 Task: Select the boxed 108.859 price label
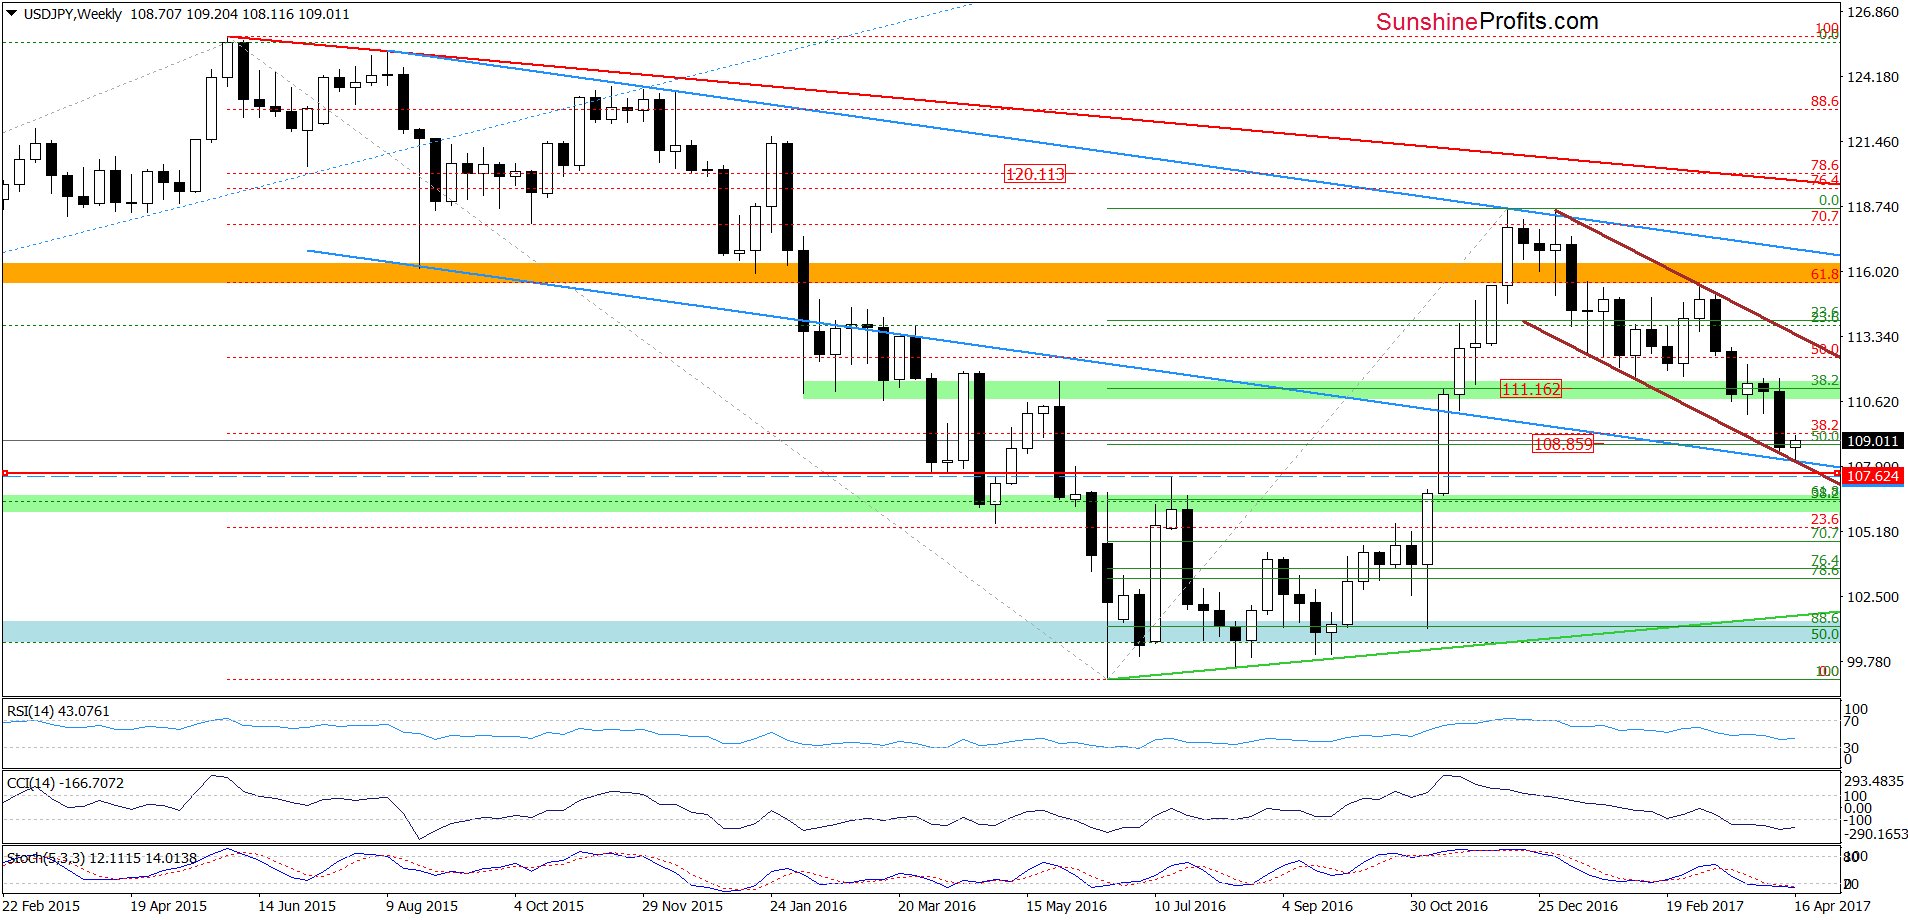point(1563,444)
